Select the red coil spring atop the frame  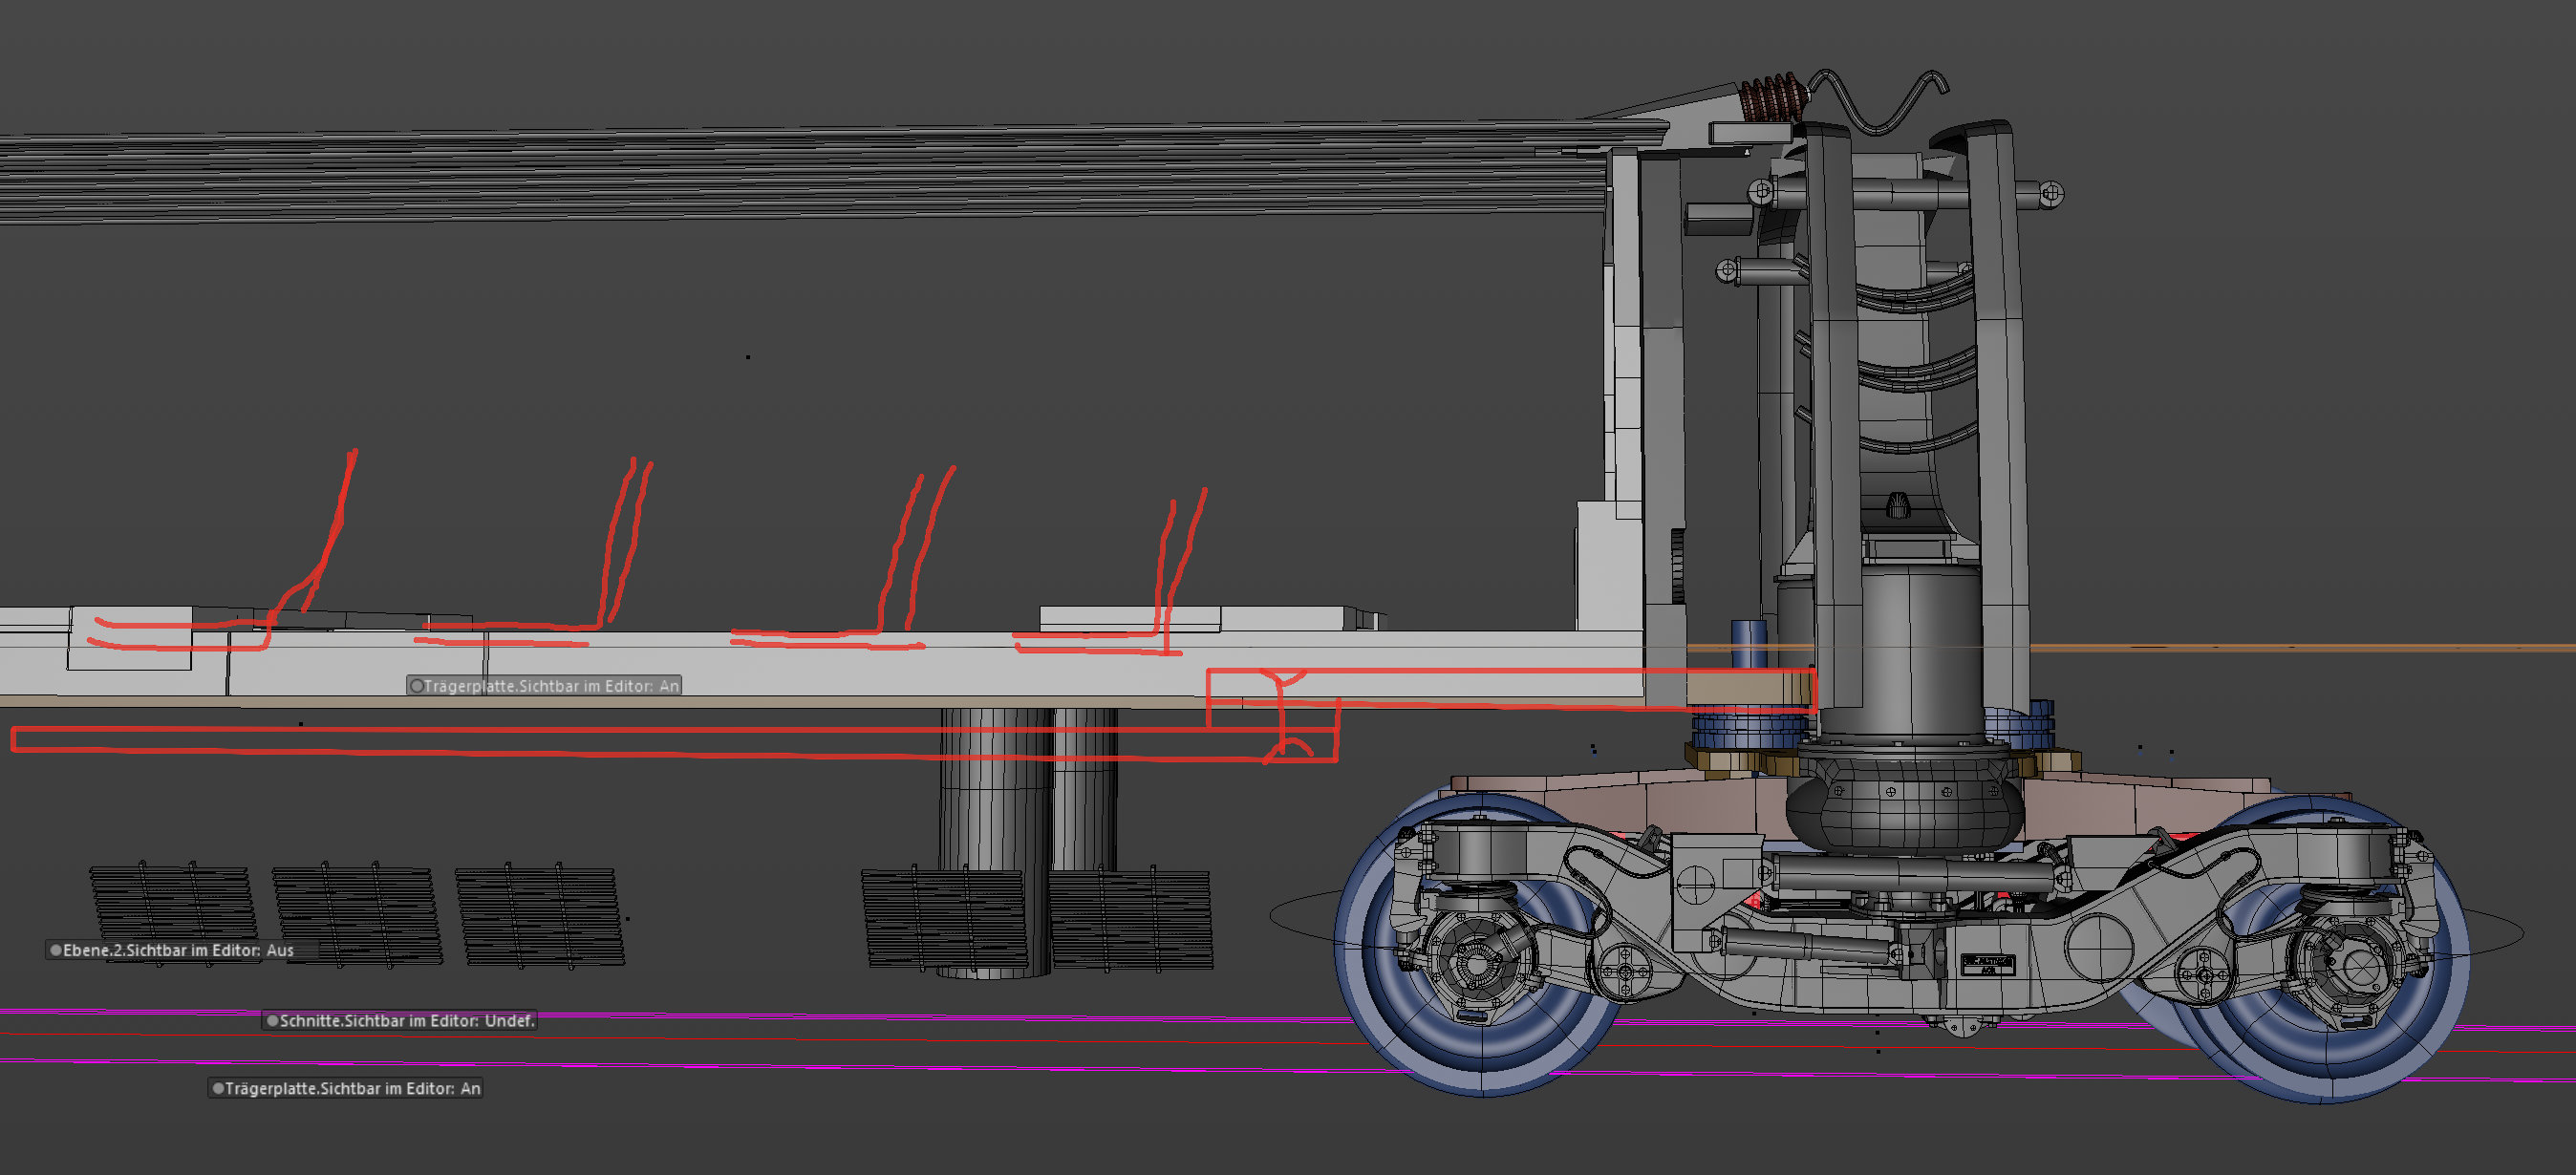pos(1775,98)
